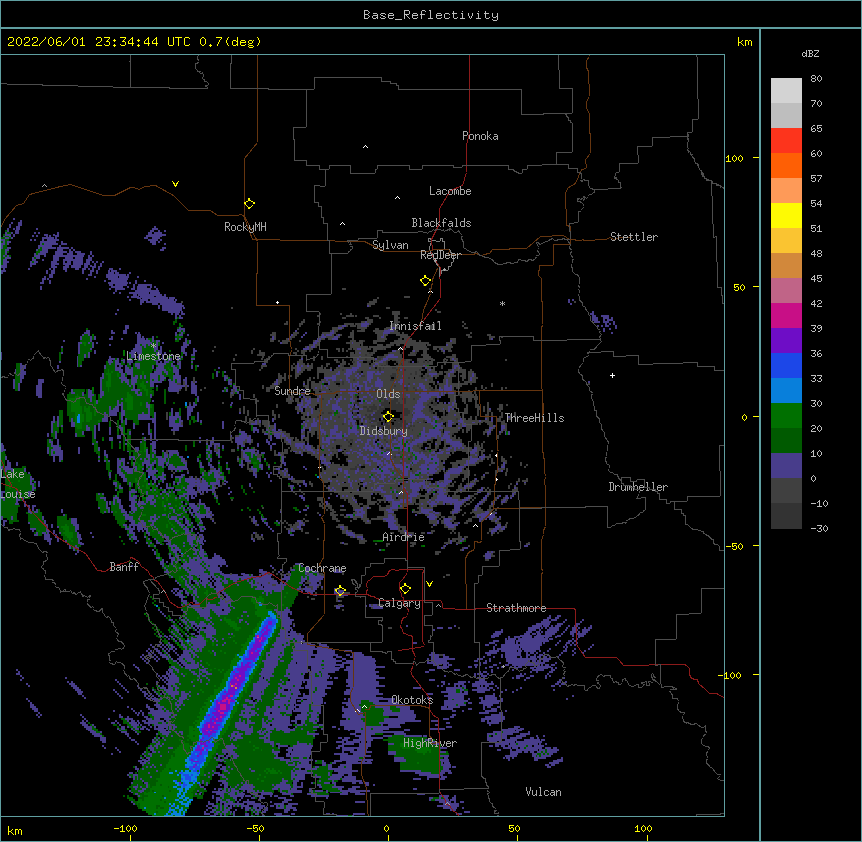This screenshot has width=862, height=842.
Task: Click the -30 value on dBZ legend
Action: click(x=819, y=528)
